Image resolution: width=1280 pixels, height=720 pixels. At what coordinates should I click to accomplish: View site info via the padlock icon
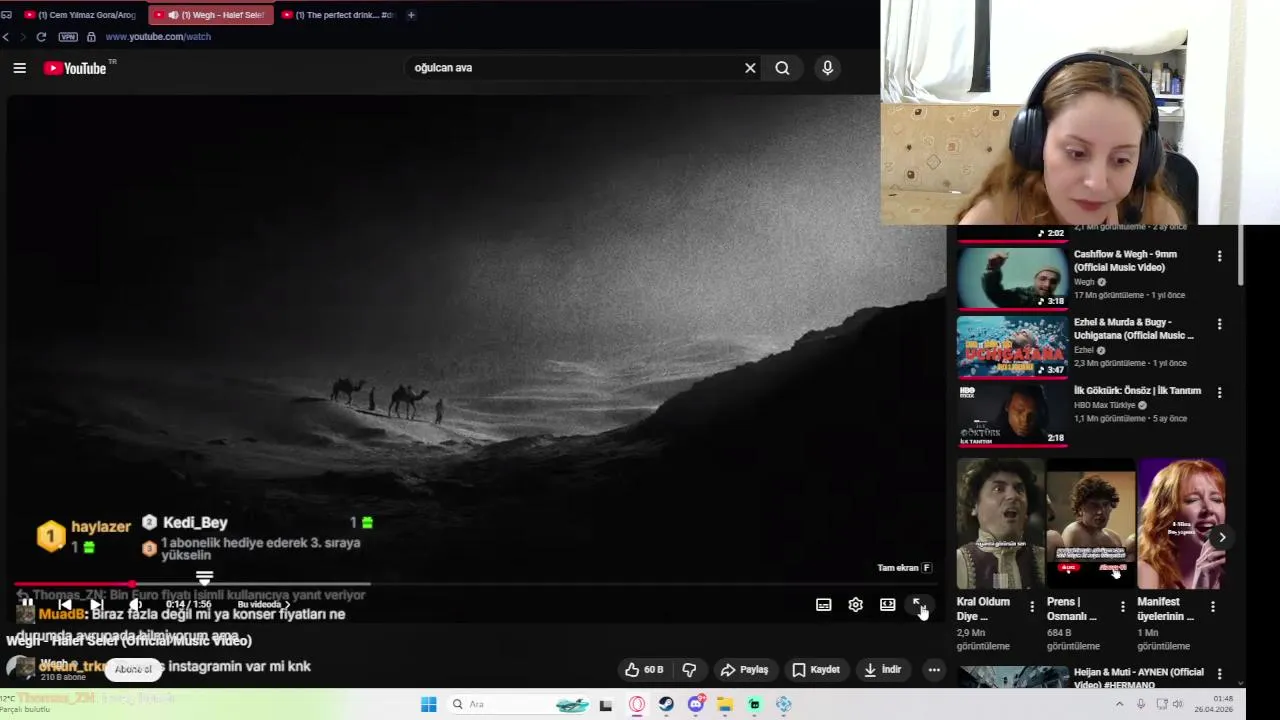(91, 37)
